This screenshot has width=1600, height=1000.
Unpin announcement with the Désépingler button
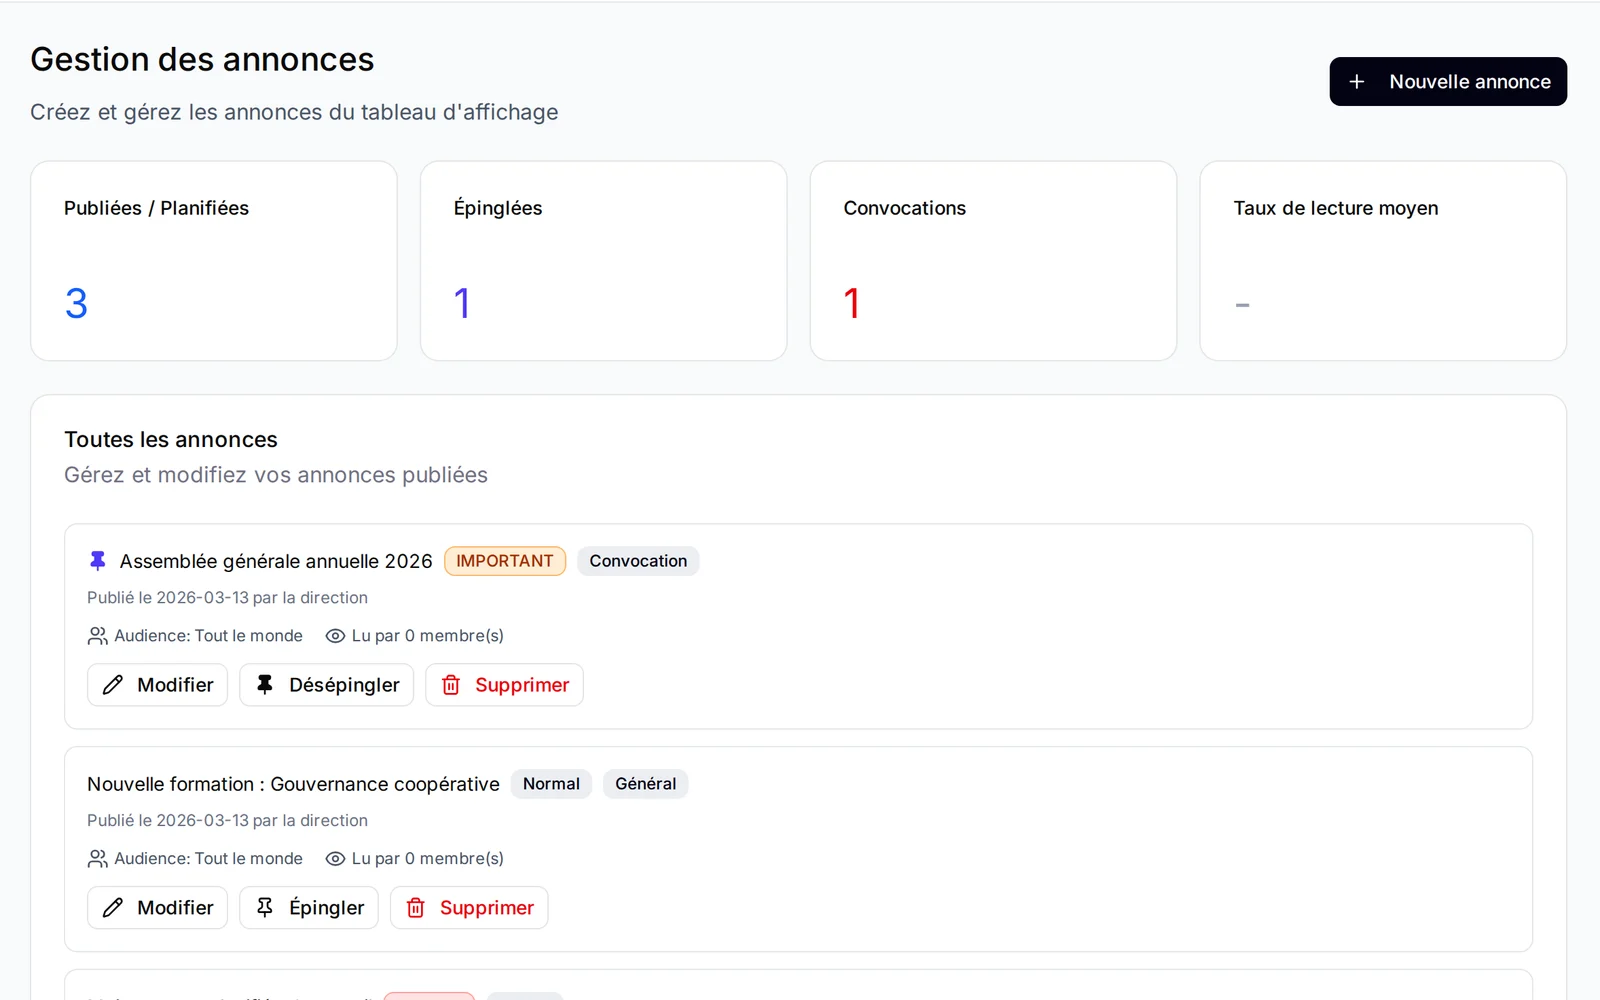click(326, 685)
